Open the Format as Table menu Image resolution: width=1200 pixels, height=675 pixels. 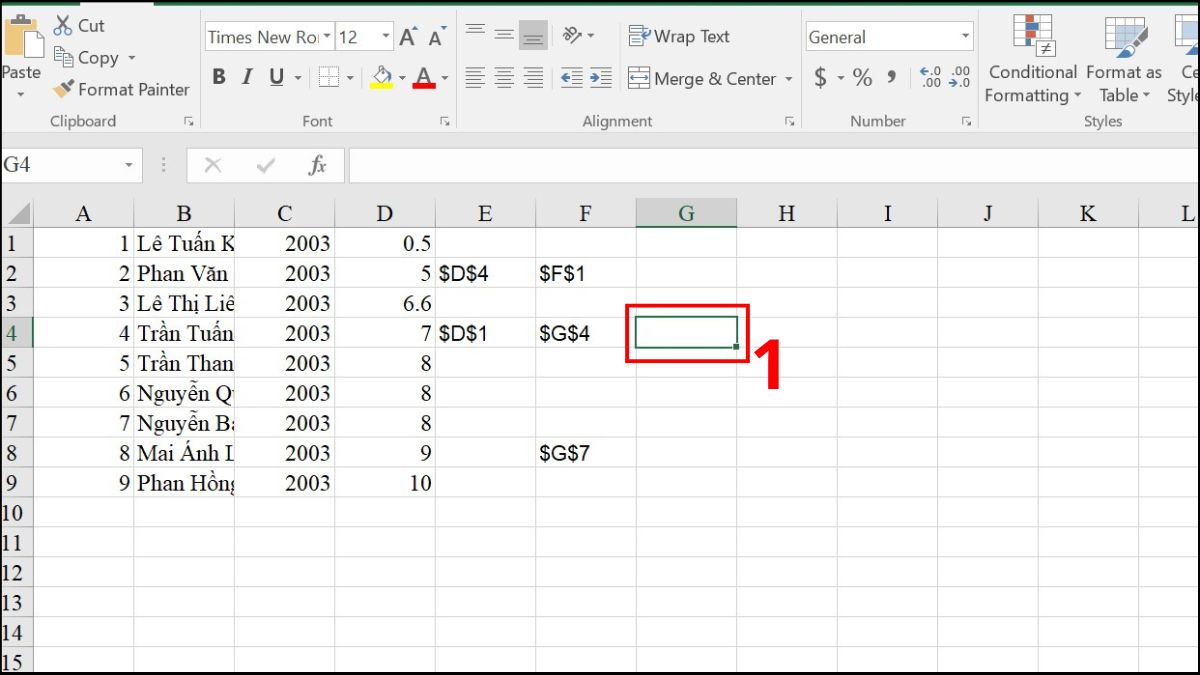pyautogui.click(x=1122, y=60)
